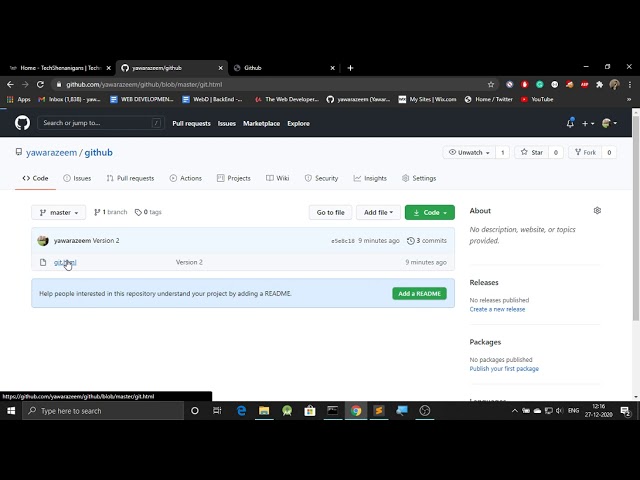The width and height of the screenshot is (640, 480).
Task: Open the green Code download dropdown
Action: pos(430,212)
